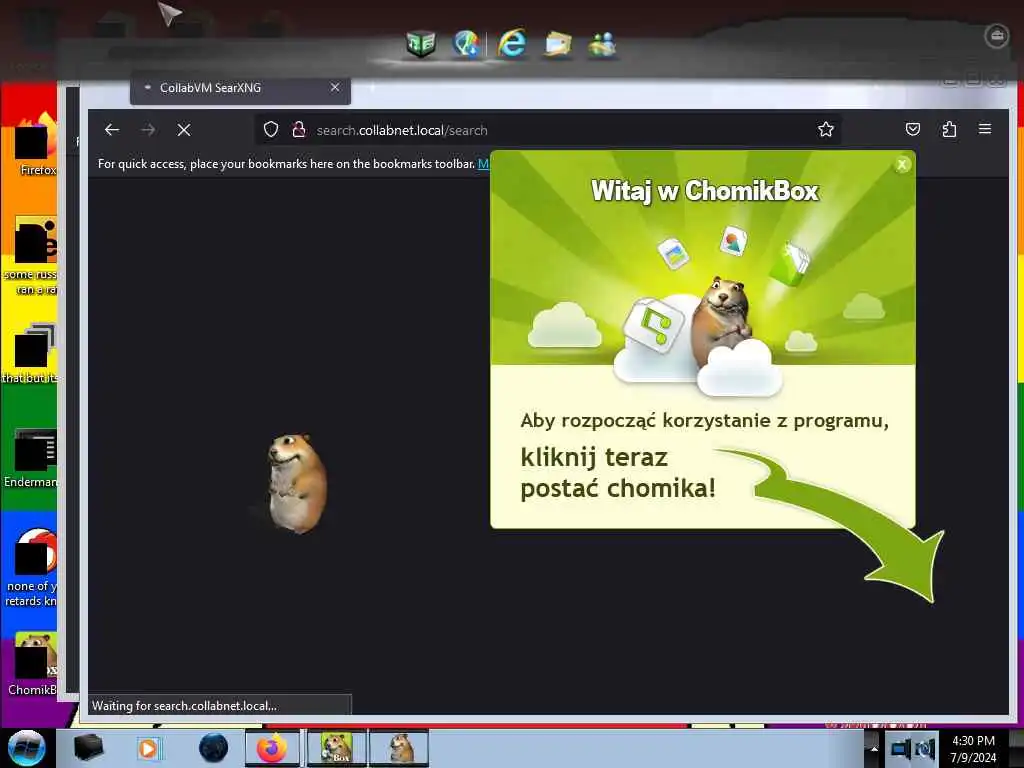Click the address bar showing search.collabnet.local/search
1024x768 pixels.
point(549,130)
